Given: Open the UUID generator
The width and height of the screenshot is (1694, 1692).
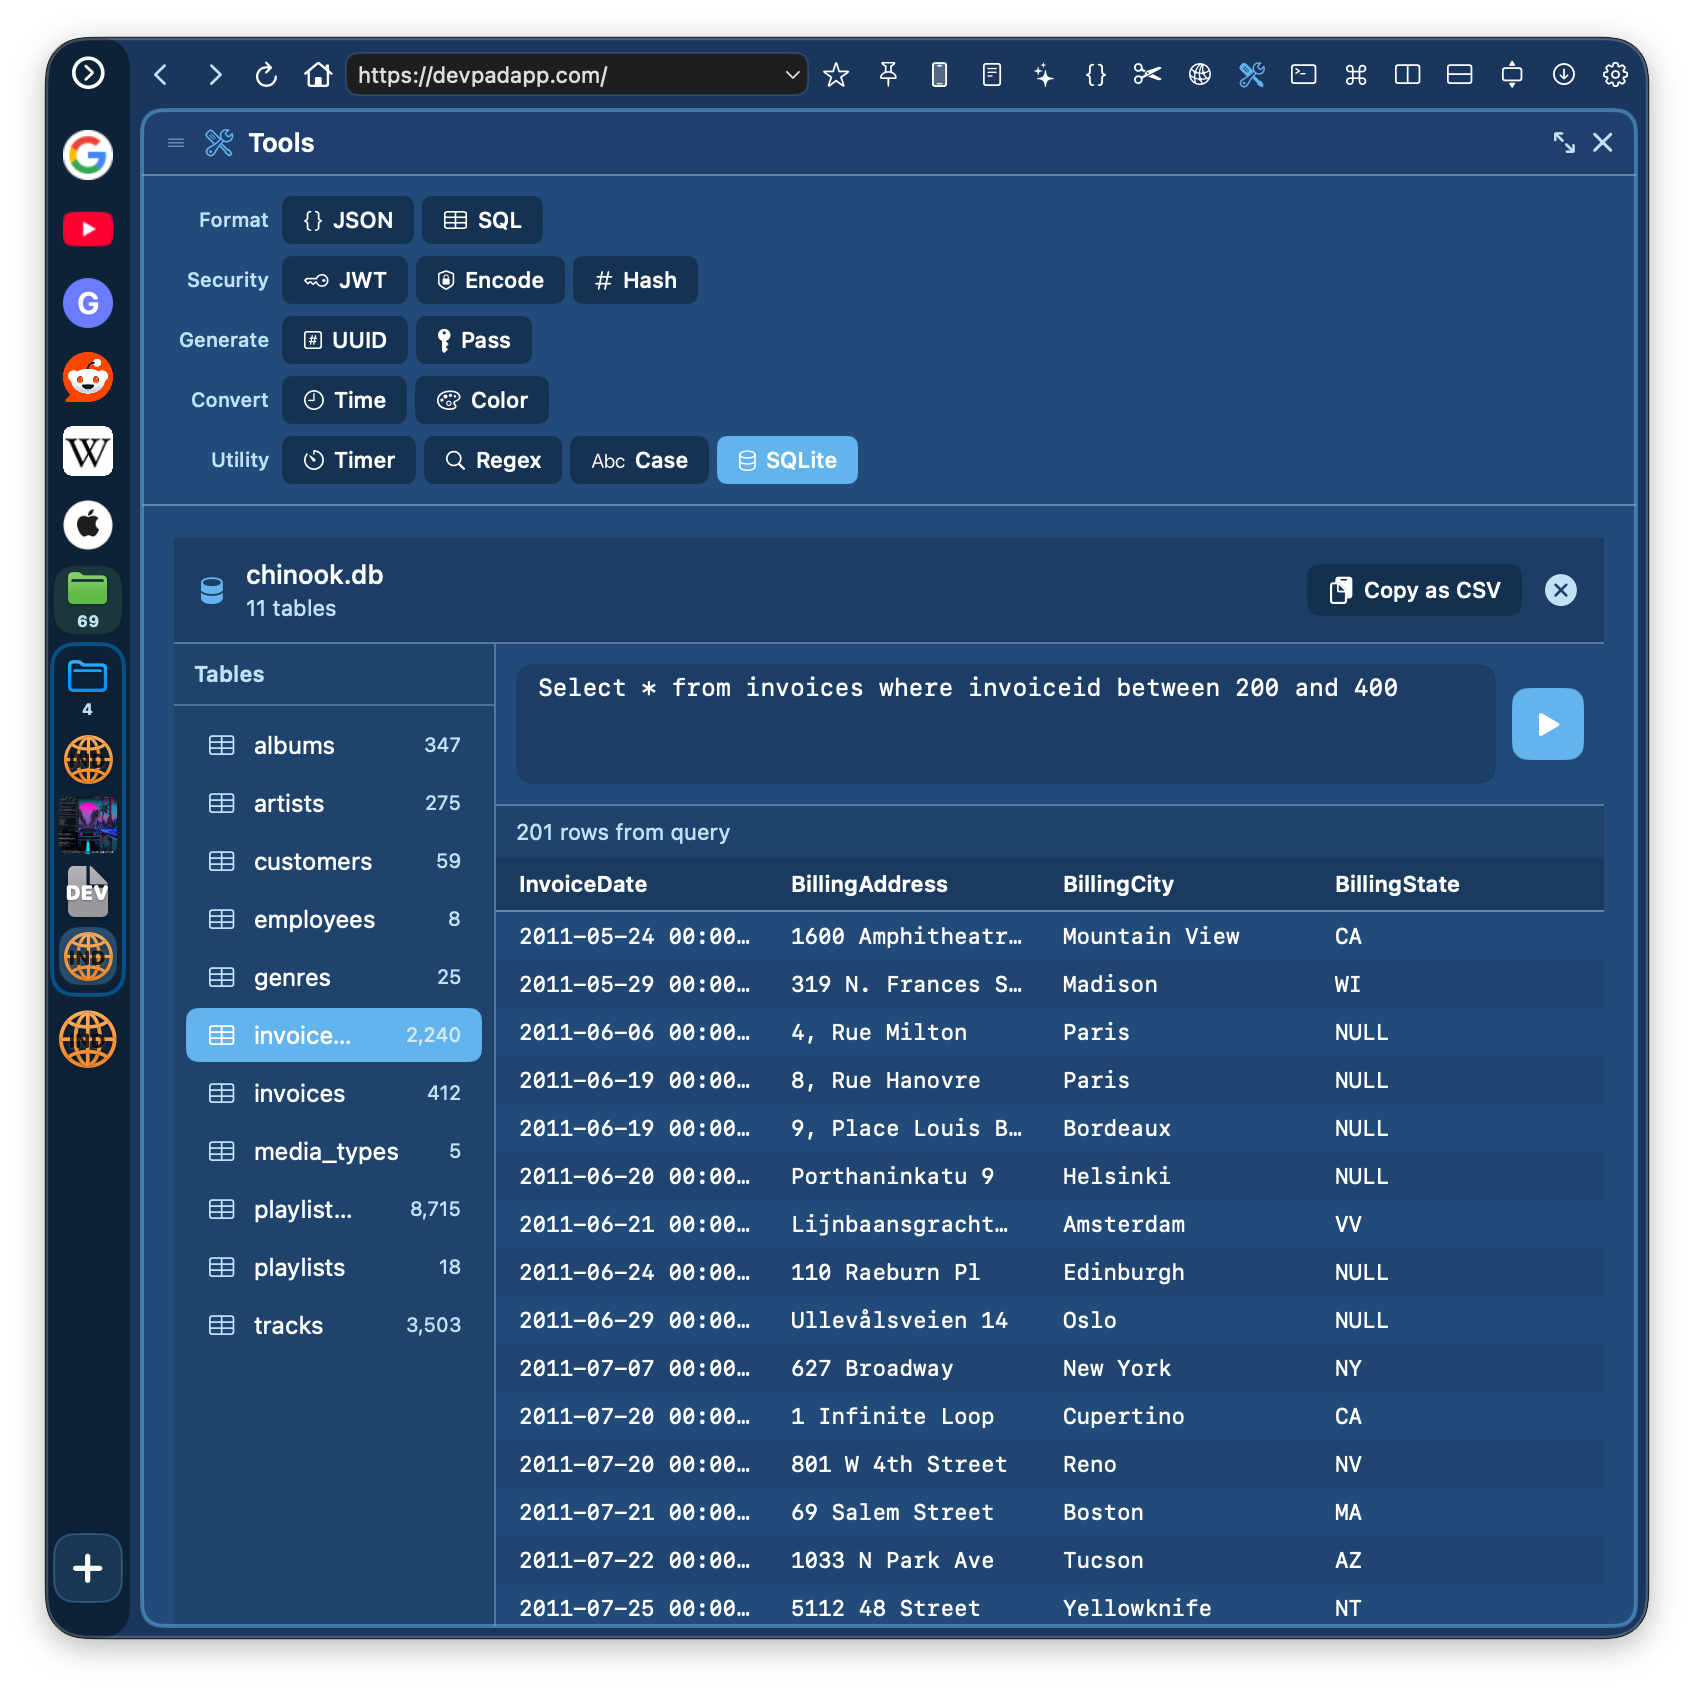Looking at the screenshot, I should point(344,340).
